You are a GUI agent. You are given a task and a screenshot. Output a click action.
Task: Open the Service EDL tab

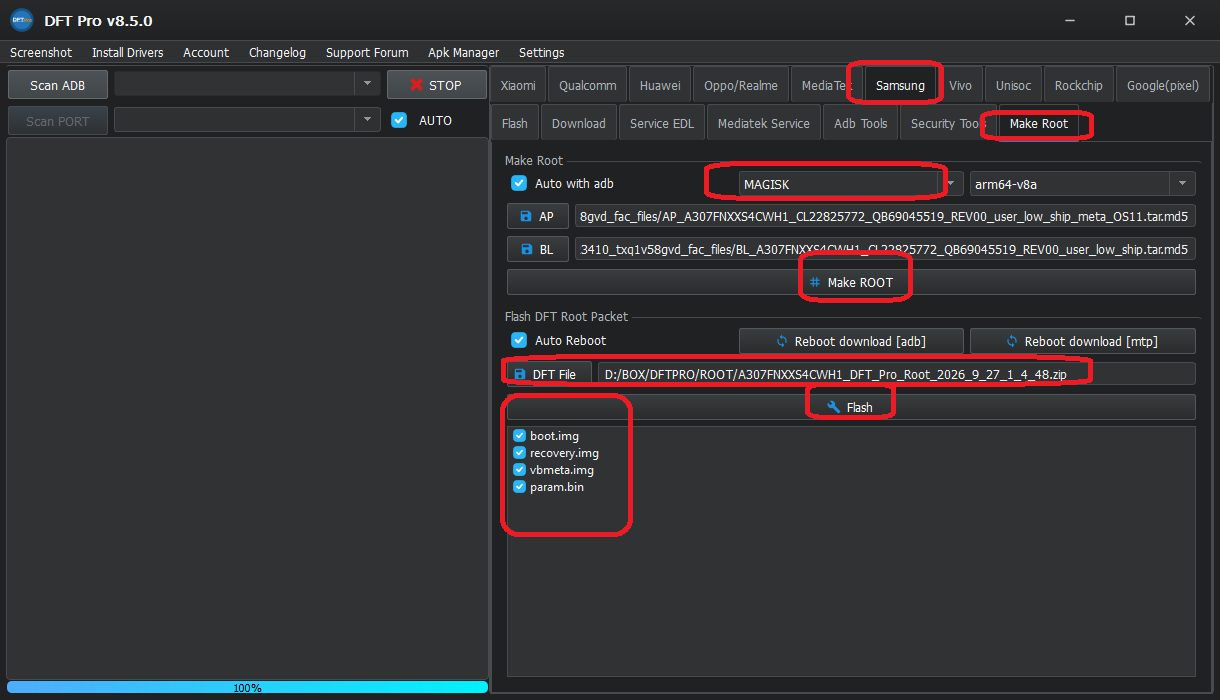pyautogui.click(x=662, y=123)
